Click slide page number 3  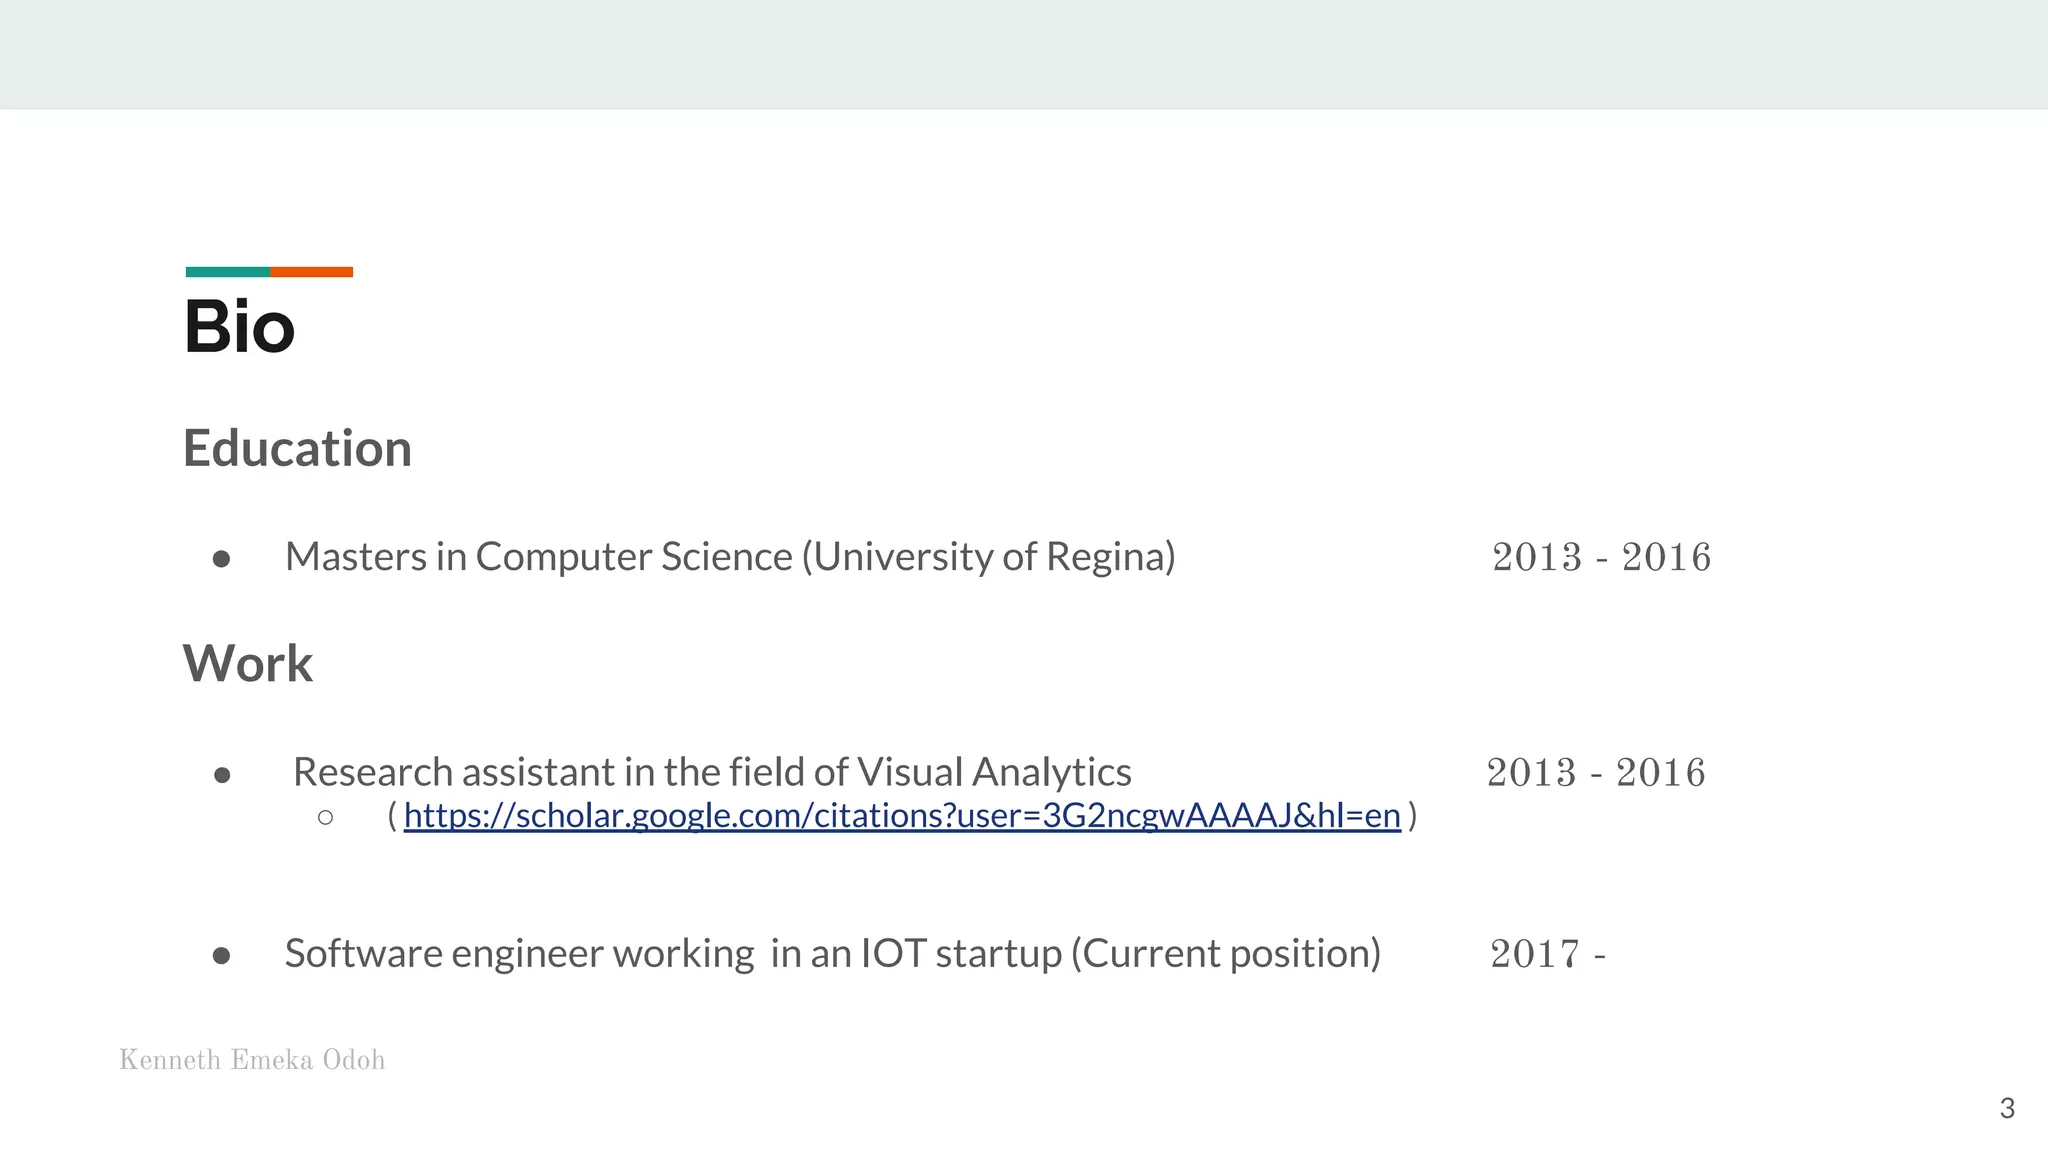click(x=2006, y=1108)
